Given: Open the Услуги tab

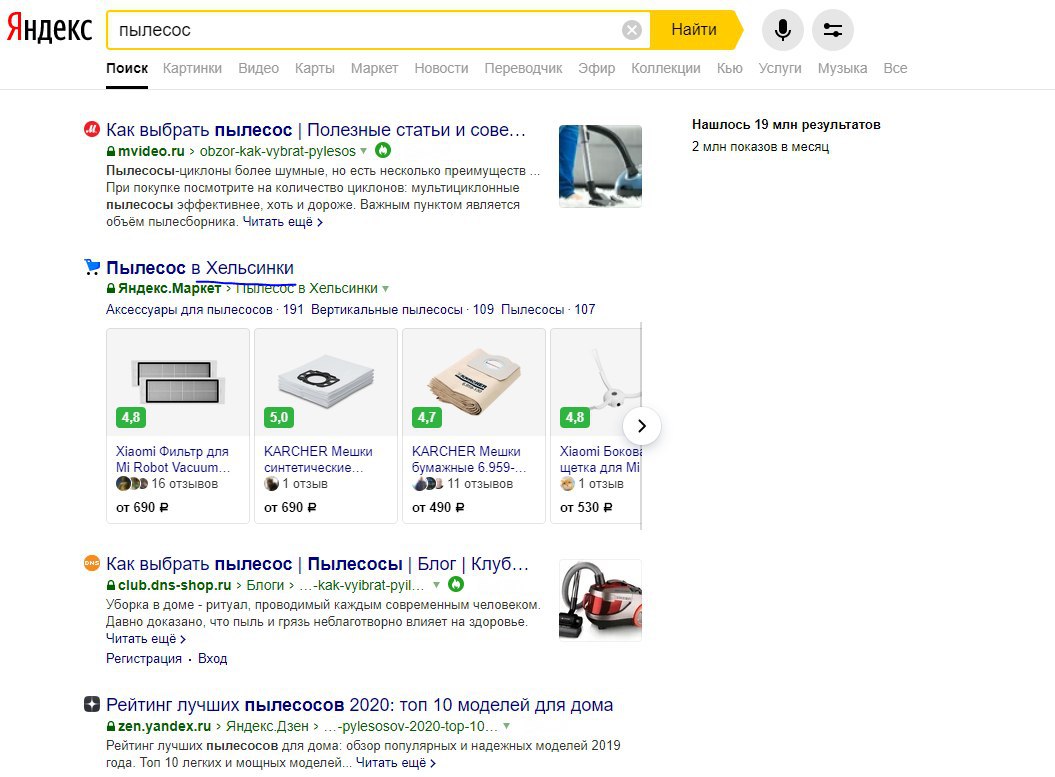Looking at the screenshot, I should tap(780, 68).
